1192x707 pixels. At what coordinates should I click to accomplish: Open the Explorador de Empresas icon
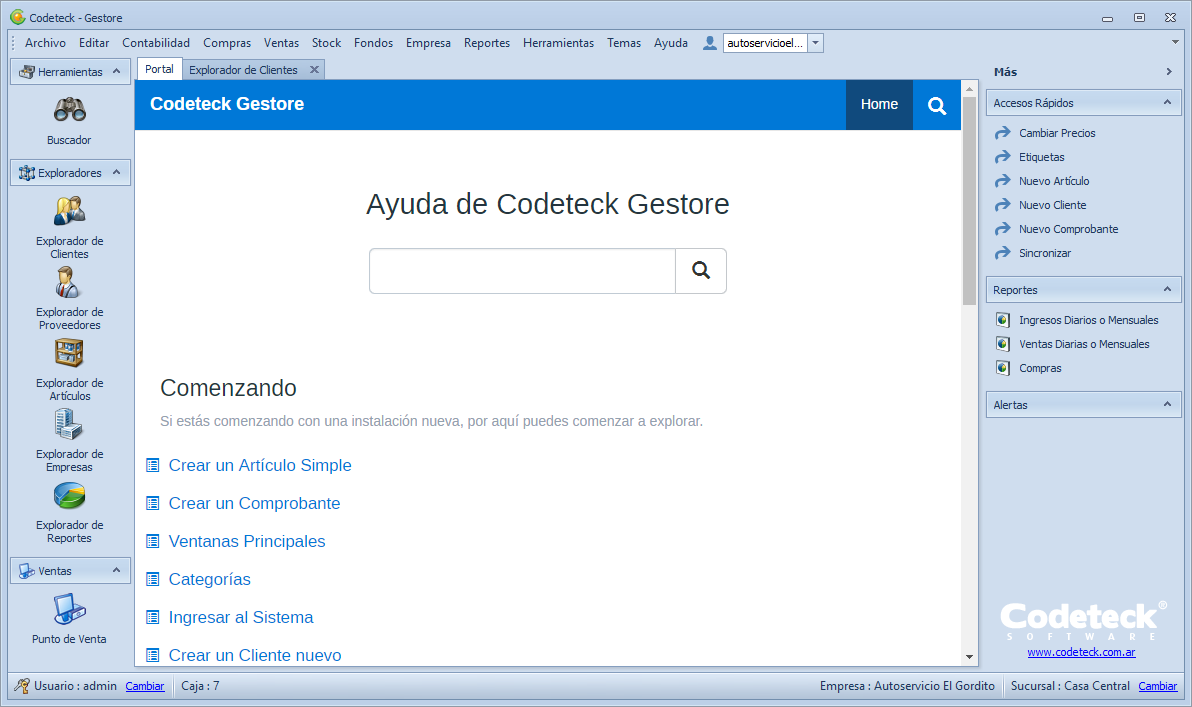[69, 424]
